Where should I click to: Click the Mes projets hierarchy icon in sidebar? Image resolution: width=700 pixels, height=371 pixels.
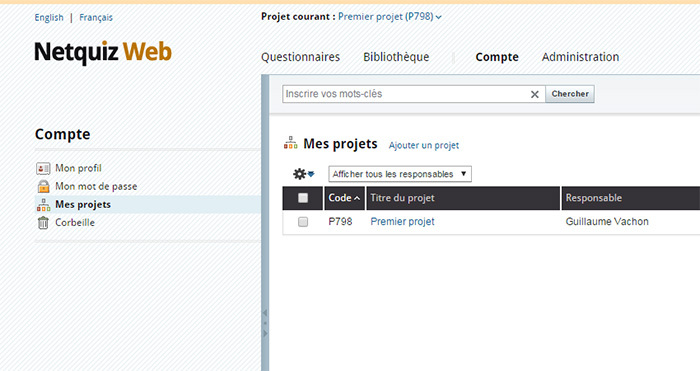click(43, 204)
